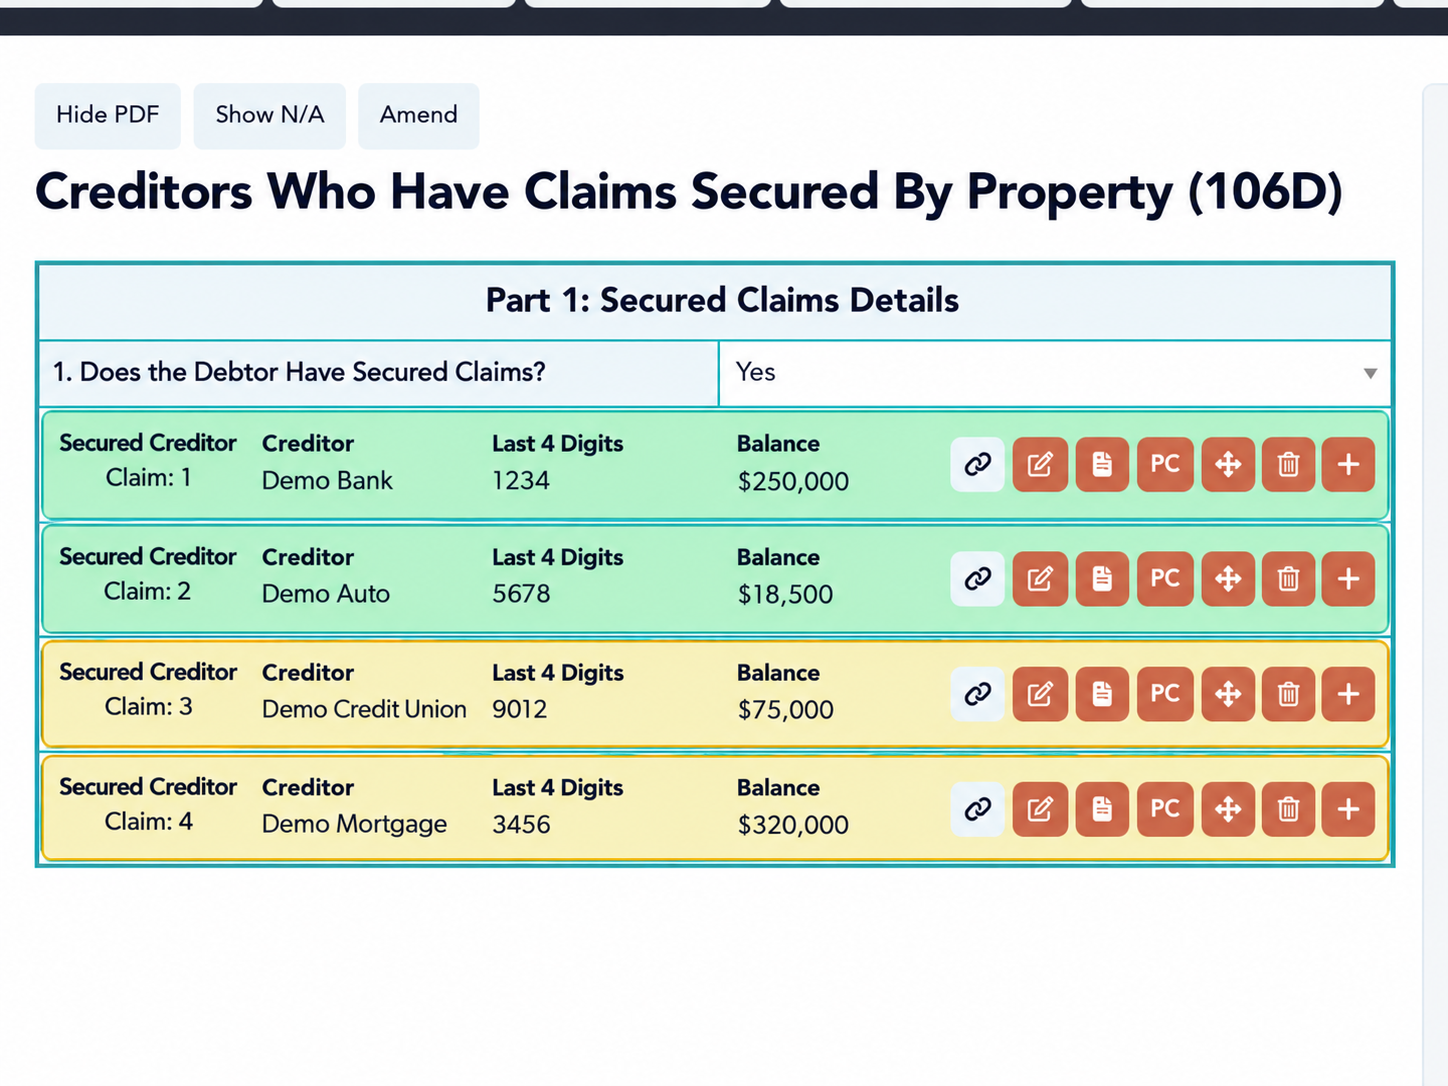The width and height of the screenshot is (1448, 1086).
Task: Edit the Demo Auto secured claim
Action: click(x=1040, y=579)
